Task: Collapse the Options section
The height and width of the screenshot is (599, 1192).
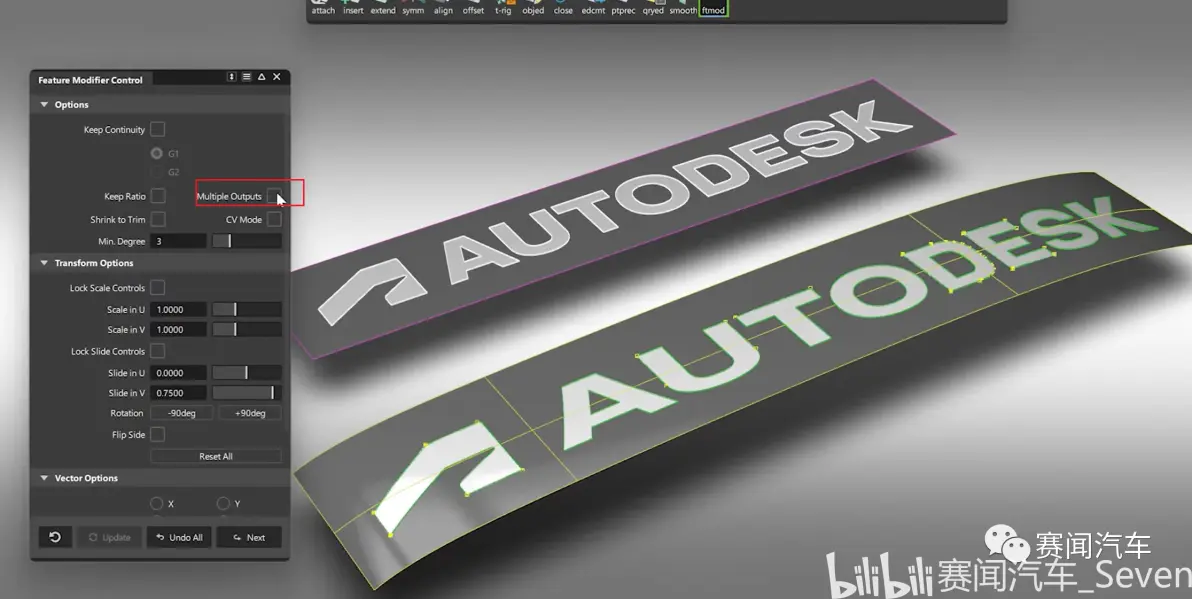Action: coord(44,104)
